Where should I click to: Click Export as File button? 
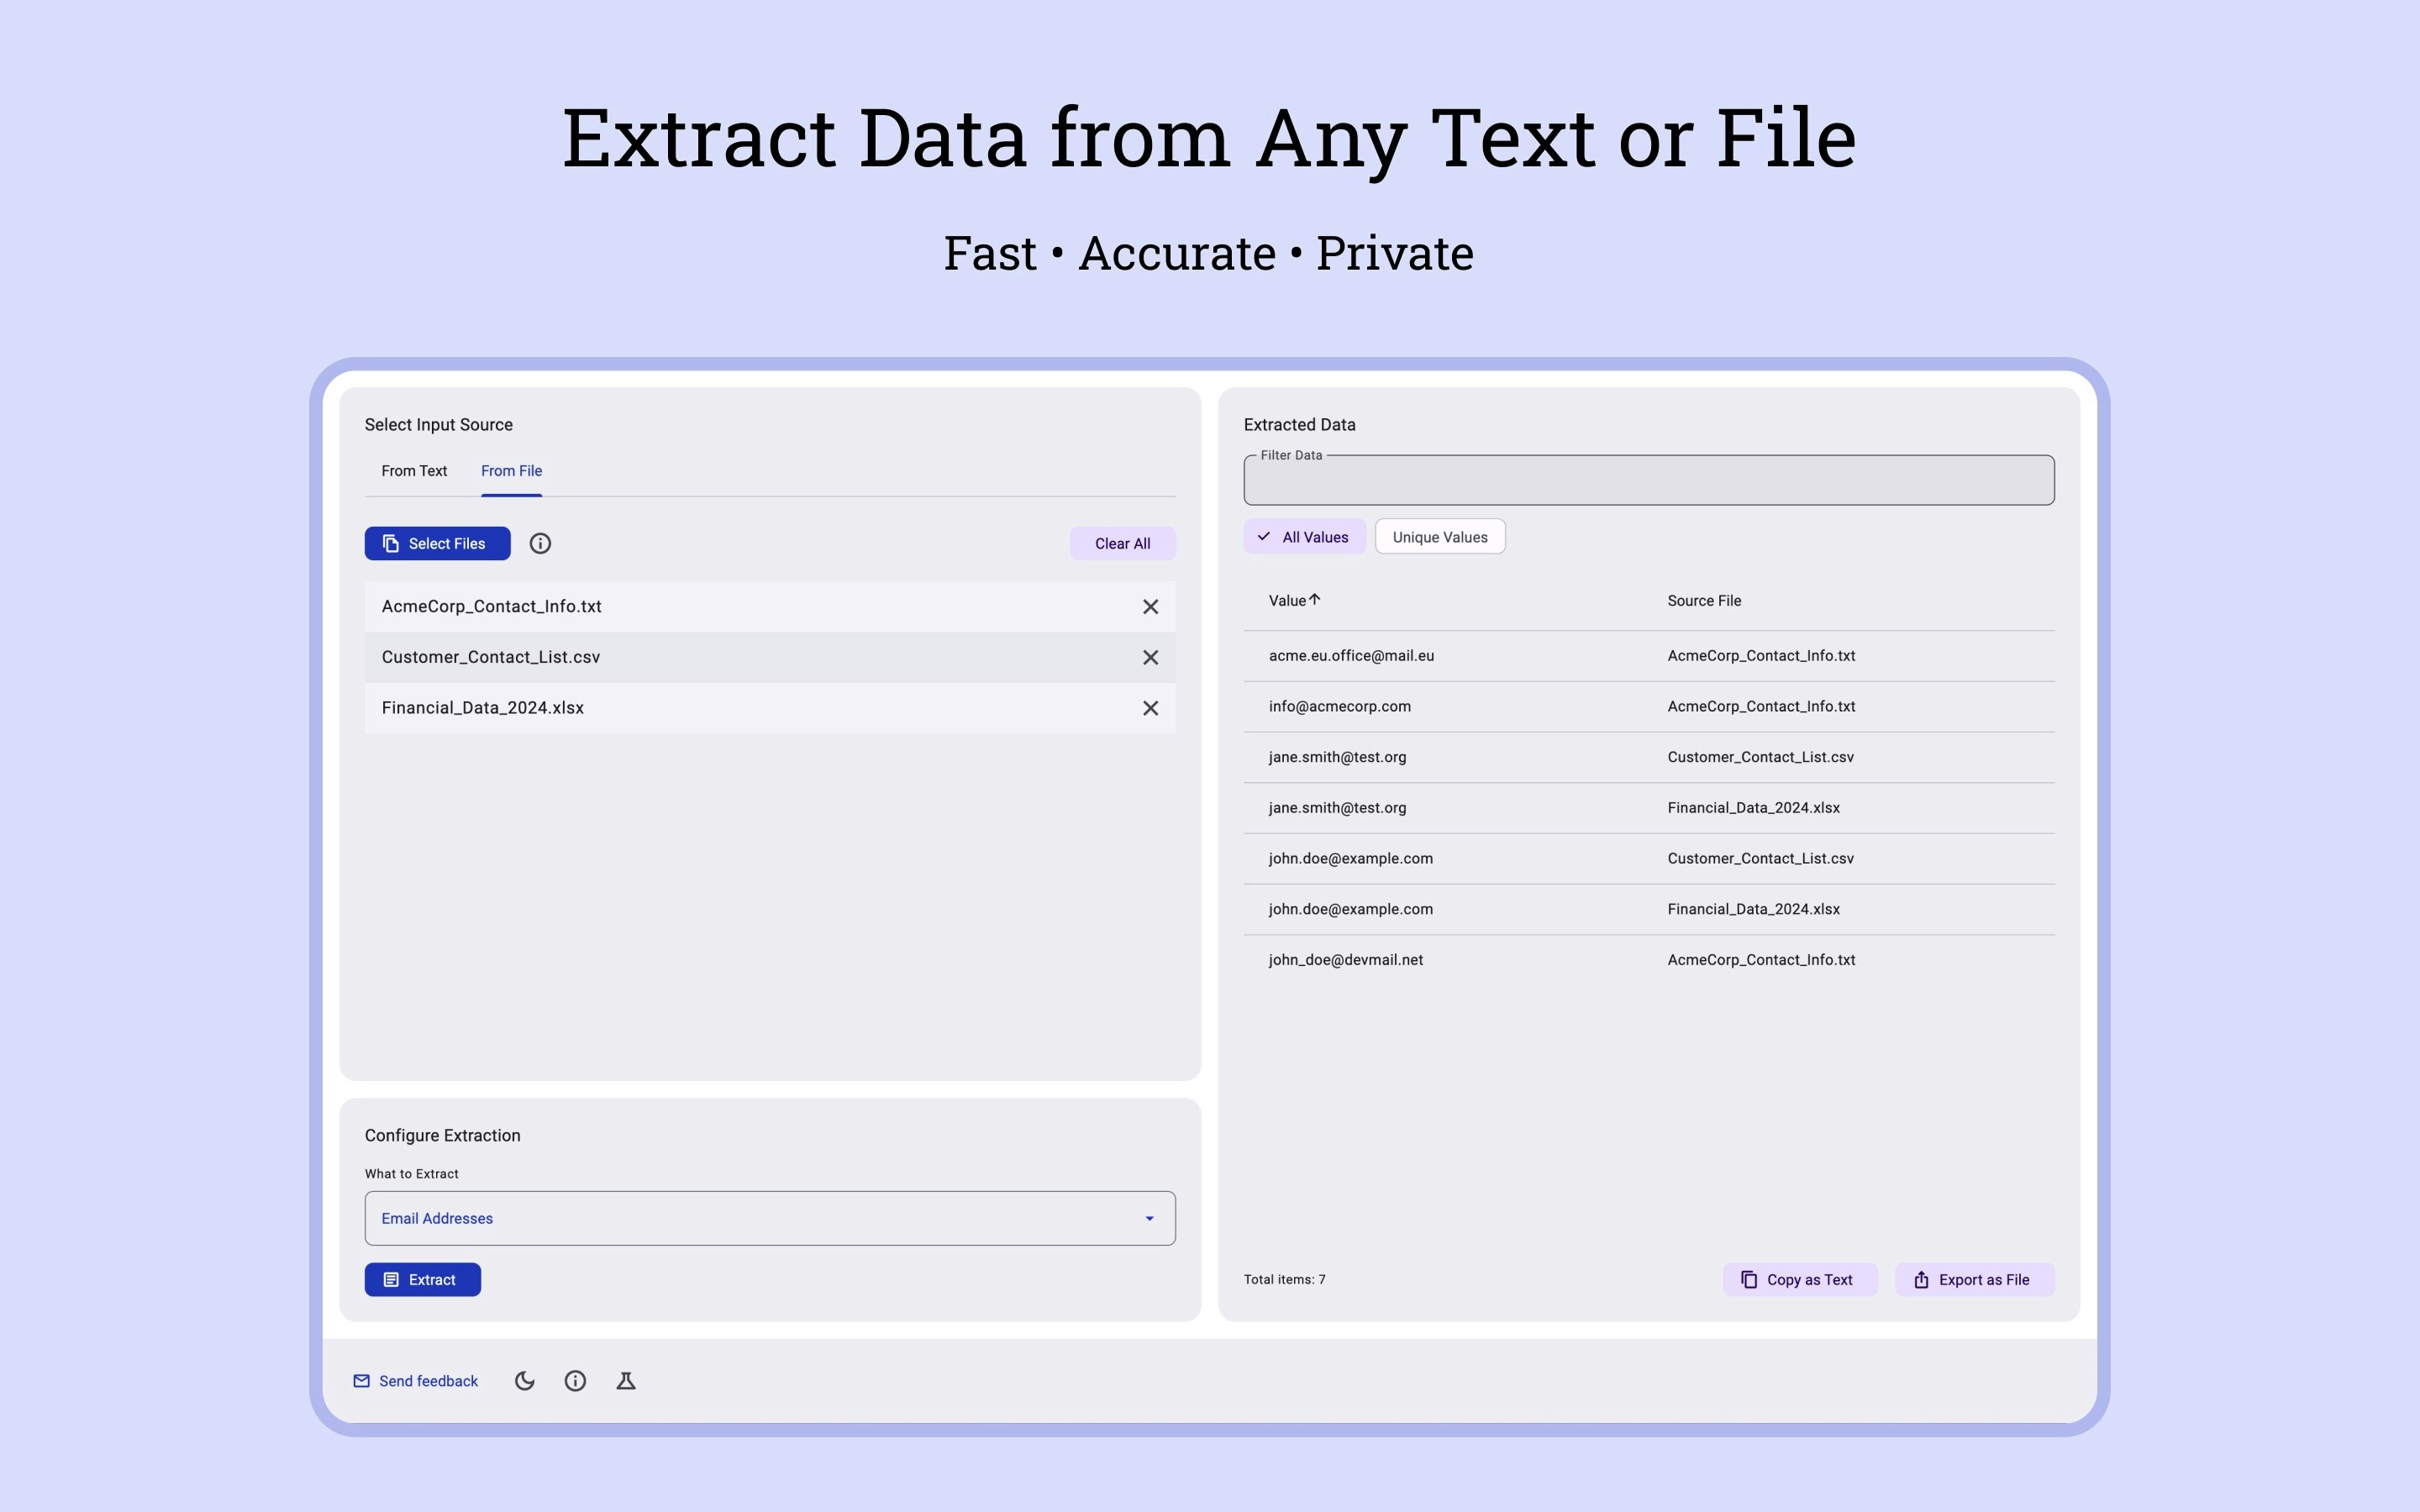click(1973, 1280)
